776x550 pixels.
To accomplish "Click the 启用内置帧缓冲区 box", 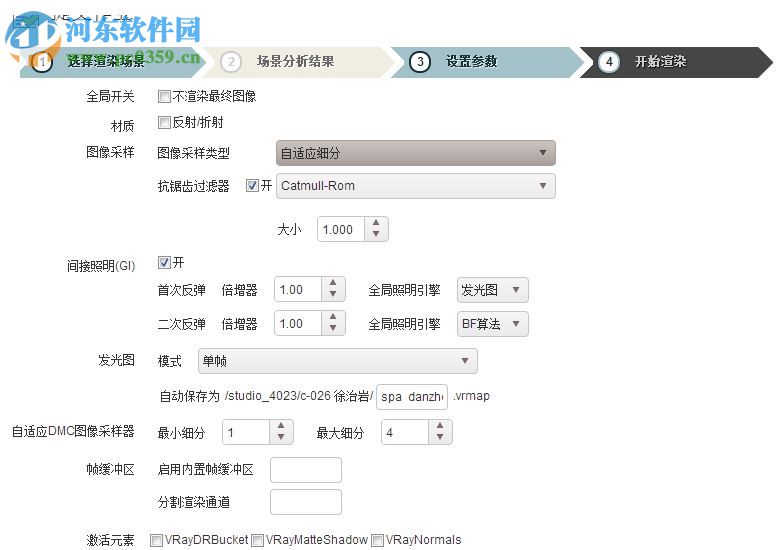I will pyautogui.click(x=306, y=470).
